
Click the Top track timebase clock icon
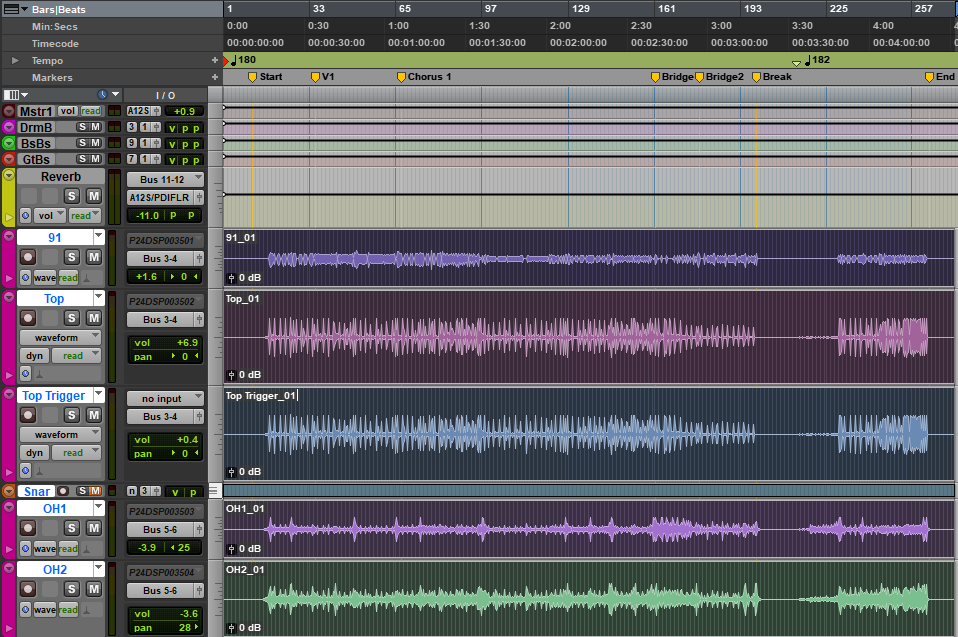pos(26,373)
